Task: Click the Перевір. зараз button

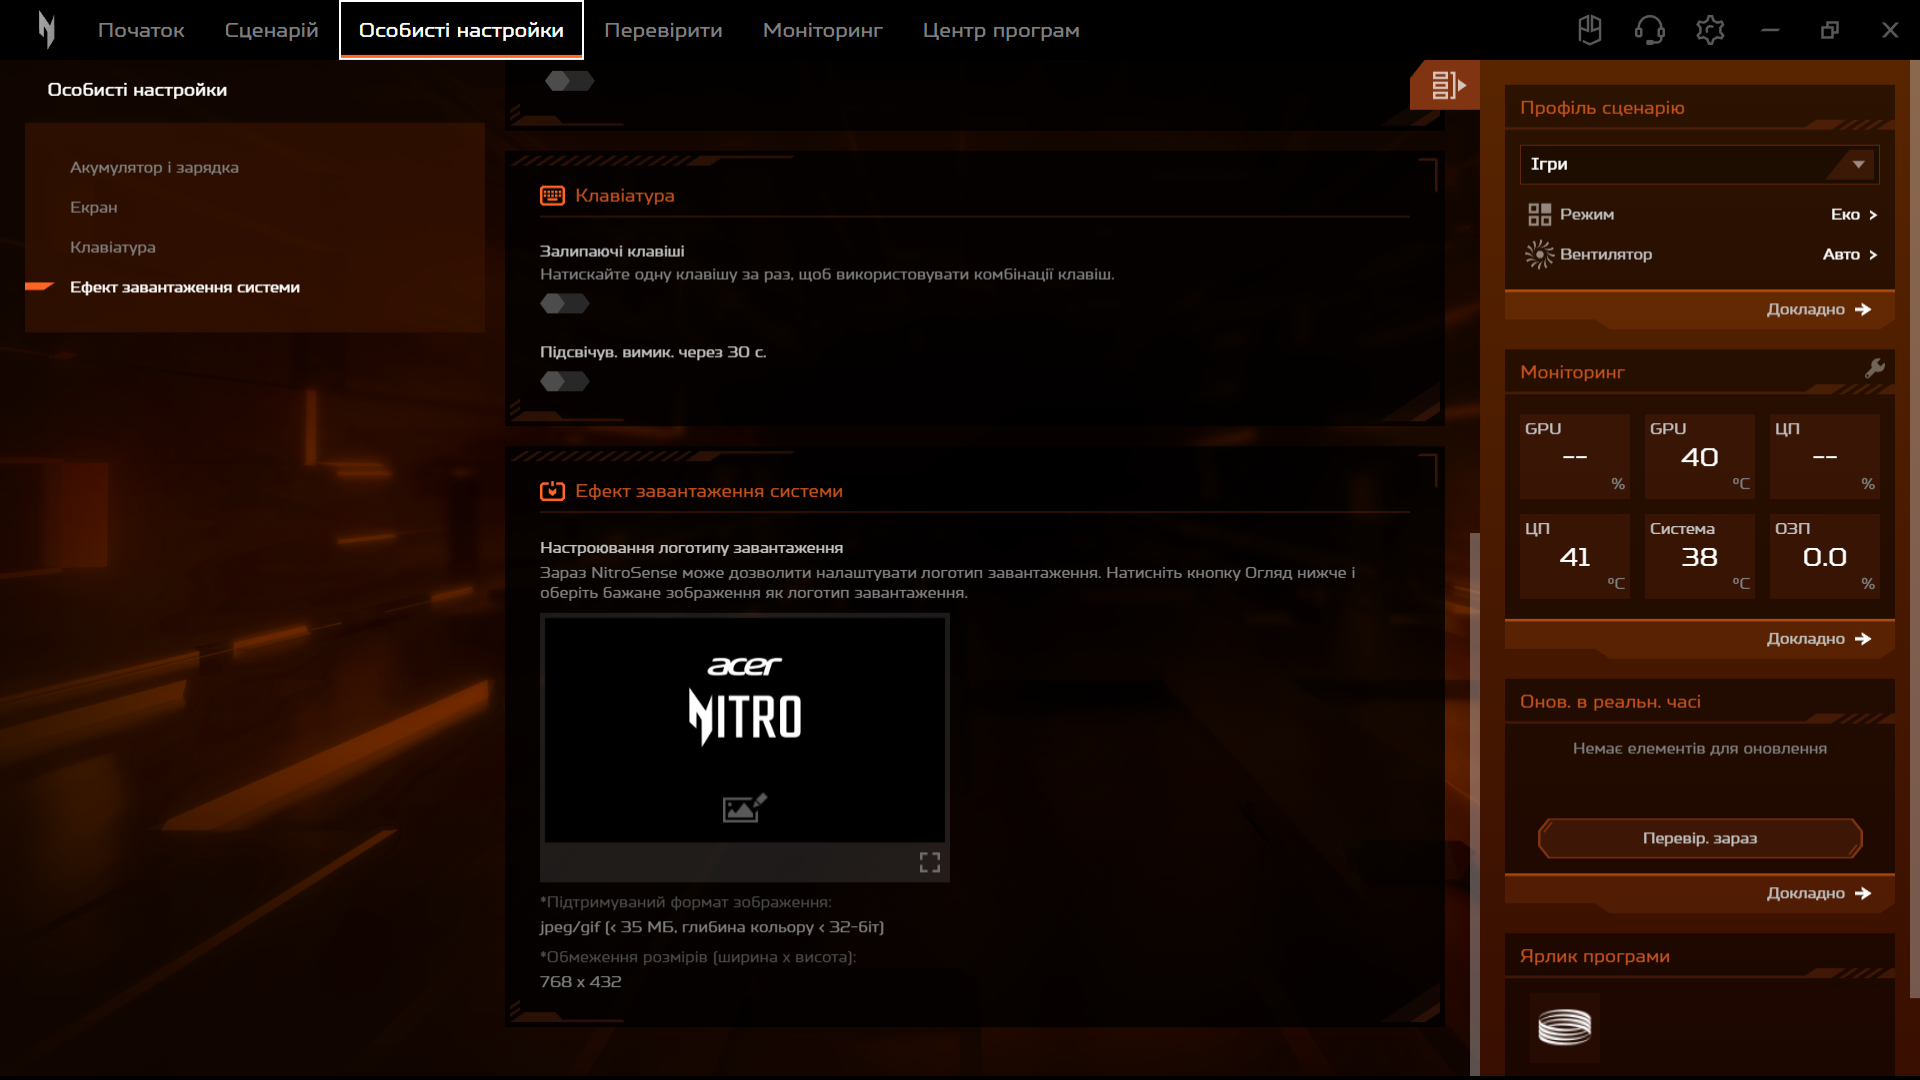Action: (x=1699, y=838)
